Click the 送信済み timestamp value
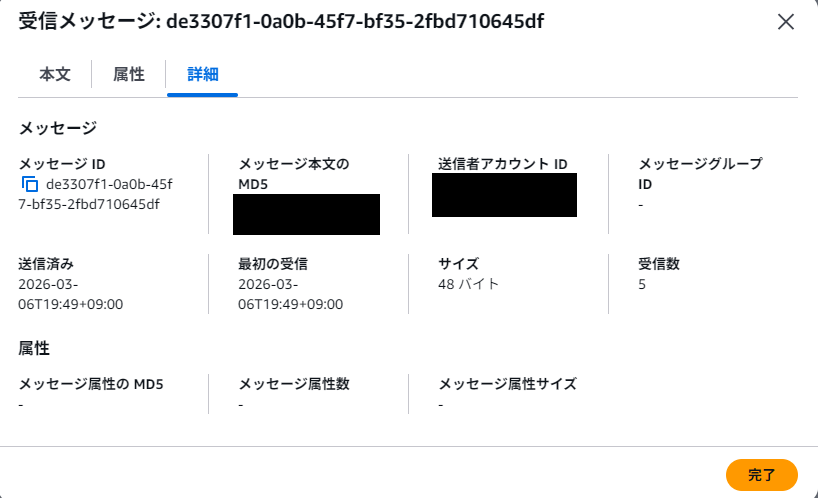 tap(70, 294)
